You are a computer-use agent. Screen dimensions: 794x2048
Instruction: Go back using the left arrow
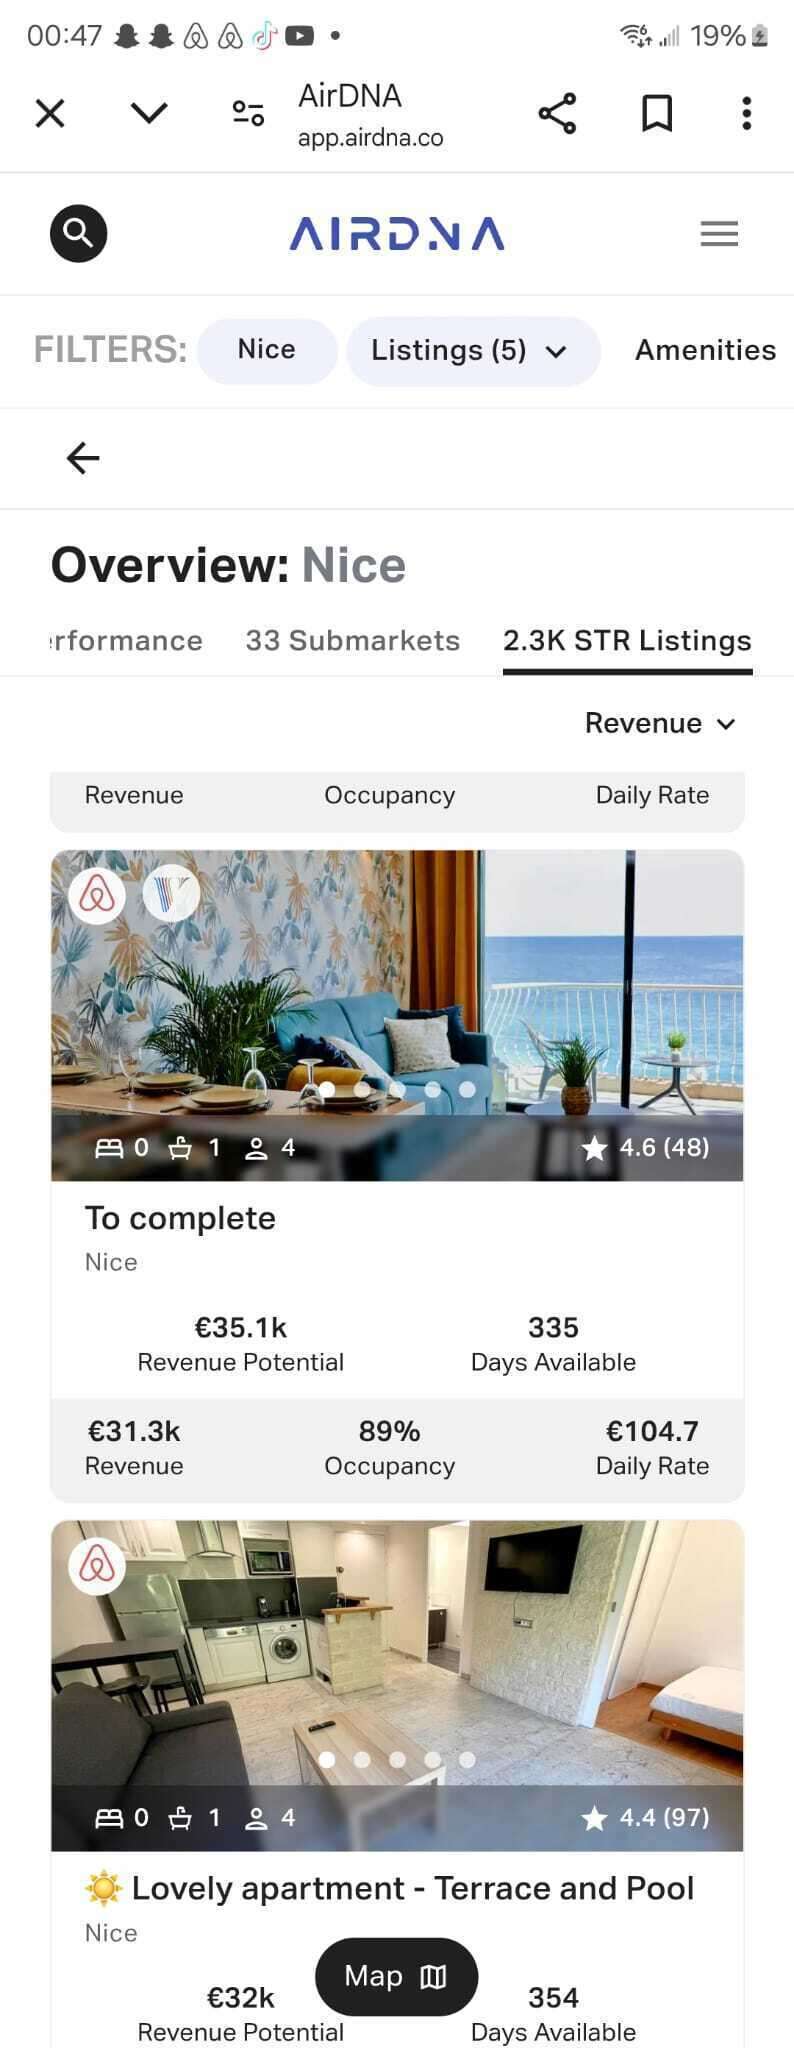point(83,458)
